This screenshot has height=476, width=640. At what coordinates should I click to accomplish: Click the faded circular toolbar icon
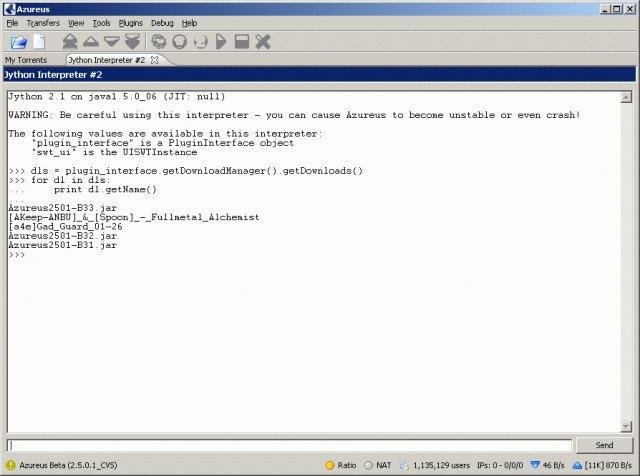(200, 42)
